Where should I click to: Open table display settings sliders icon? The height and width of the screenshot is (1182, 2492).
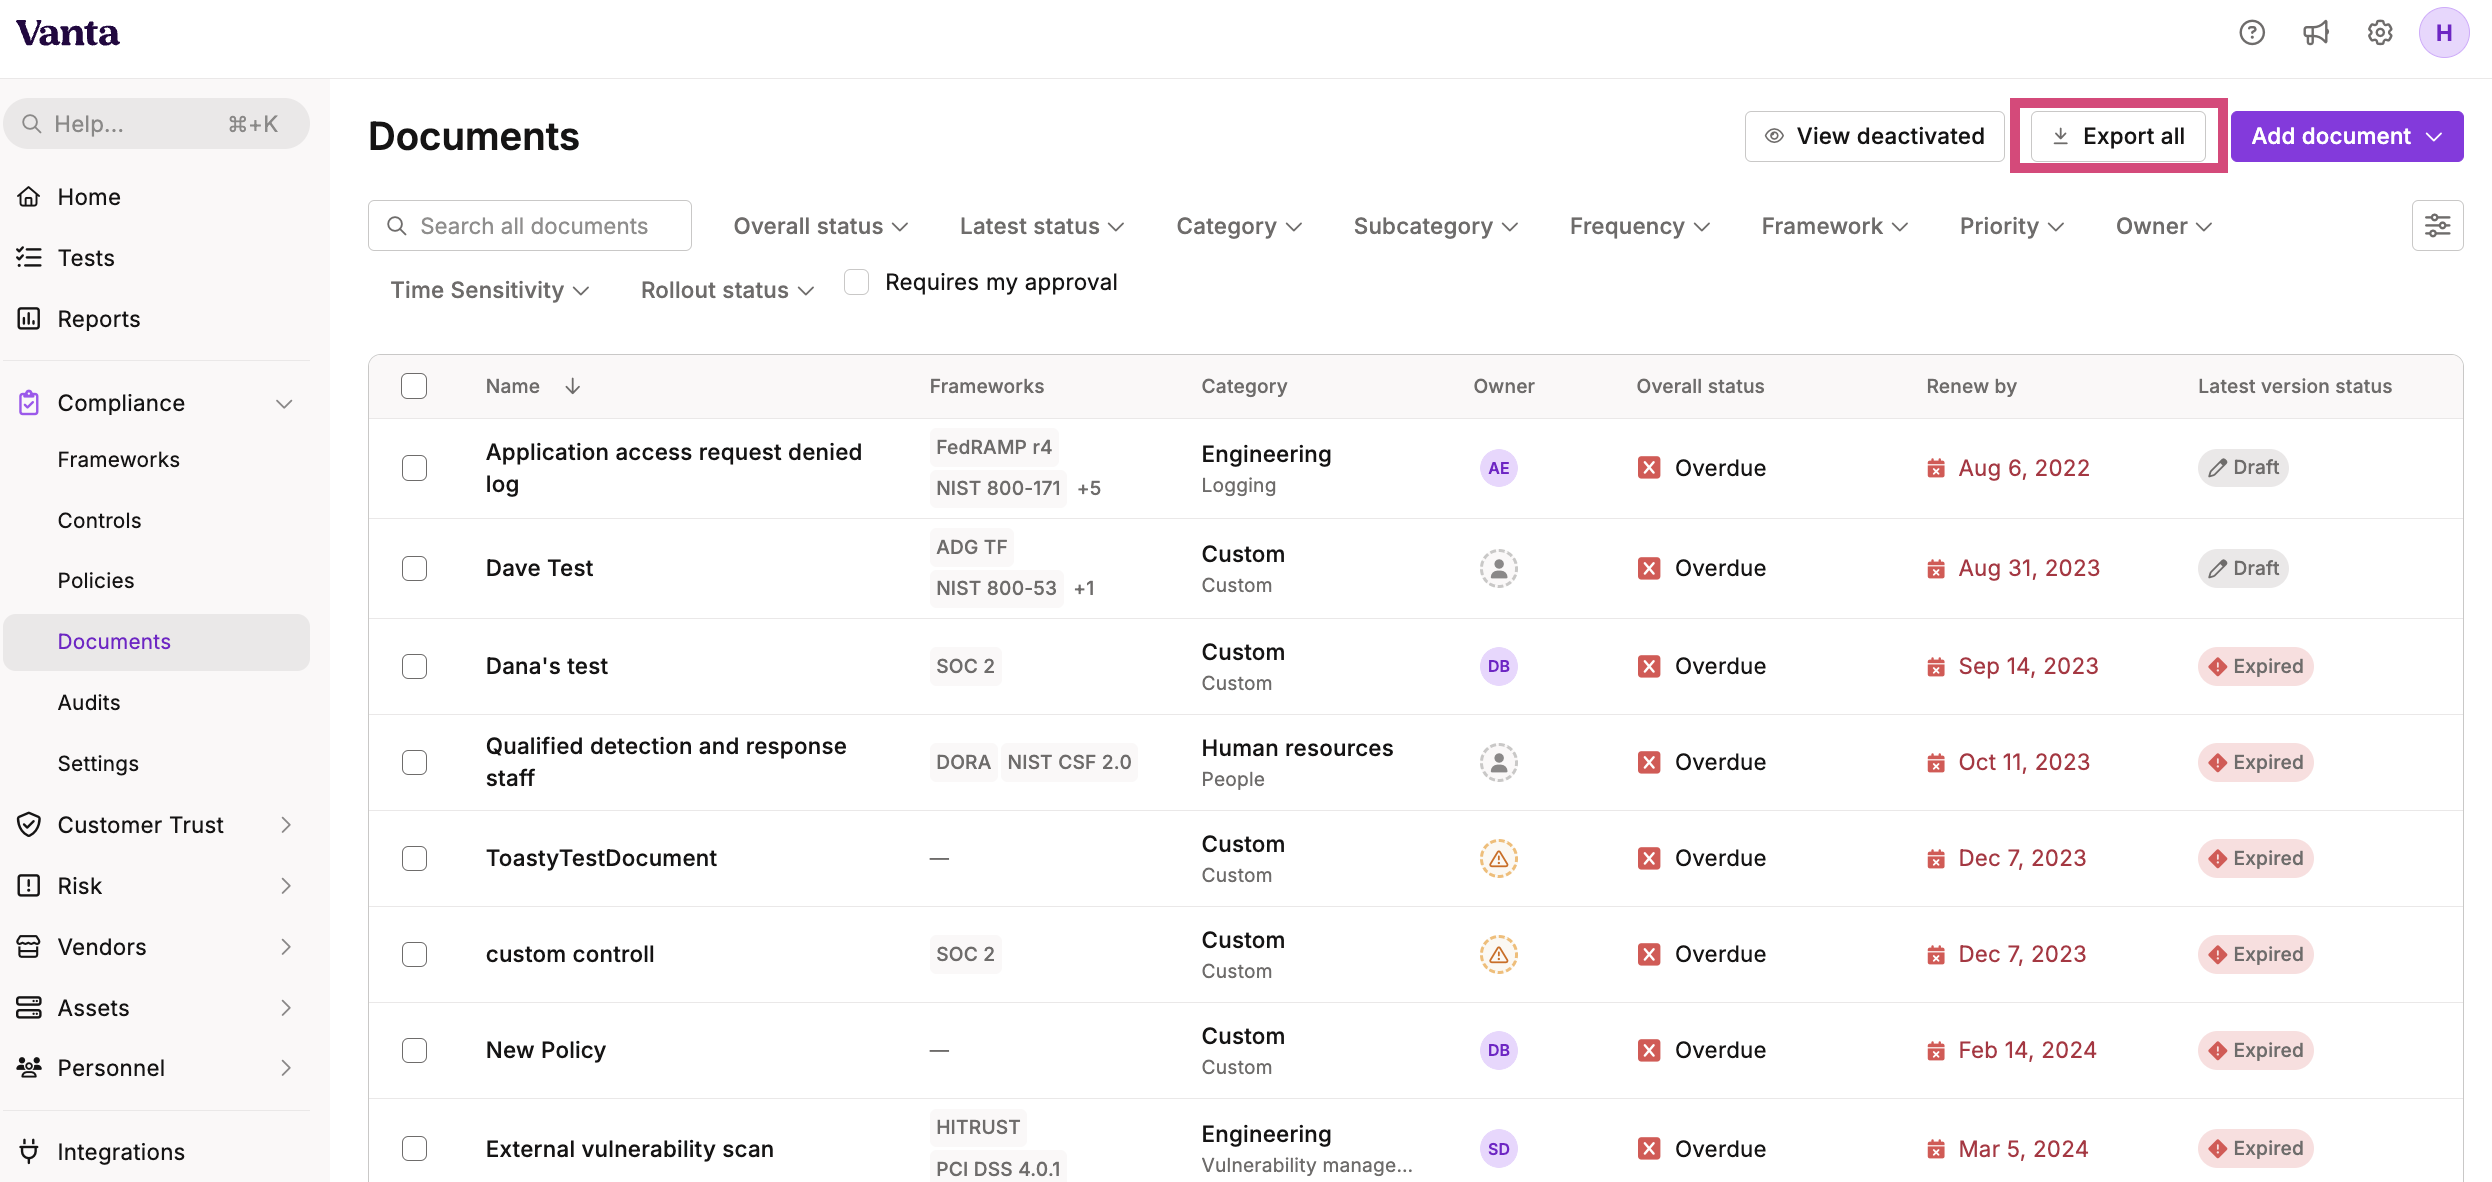[x=2437, y=226]
